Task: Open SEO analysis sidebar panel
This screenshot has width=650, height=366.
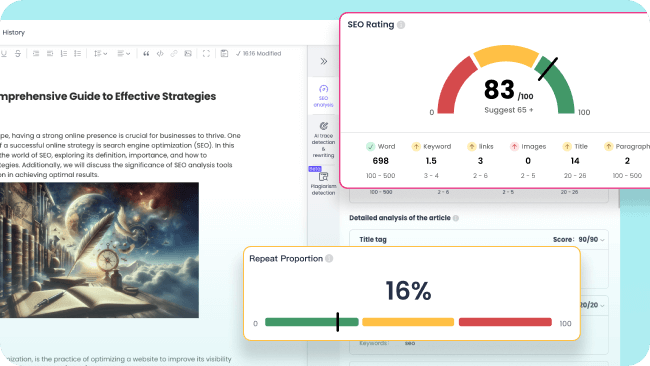Action: pyautogui.click(x=323, y=96)
